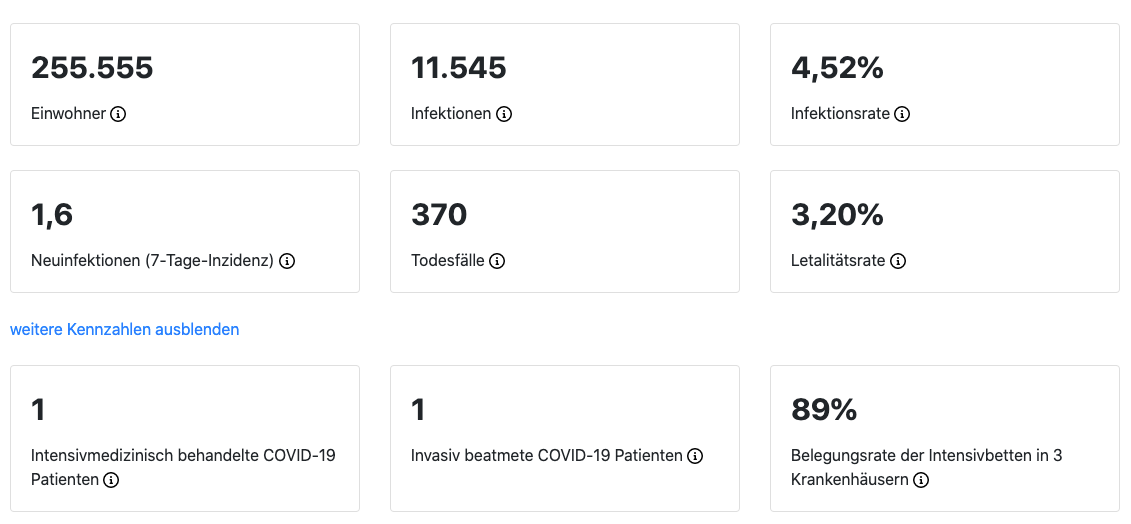Open info icon for Belegungsrate der Intensivbetten

point(921,480)
